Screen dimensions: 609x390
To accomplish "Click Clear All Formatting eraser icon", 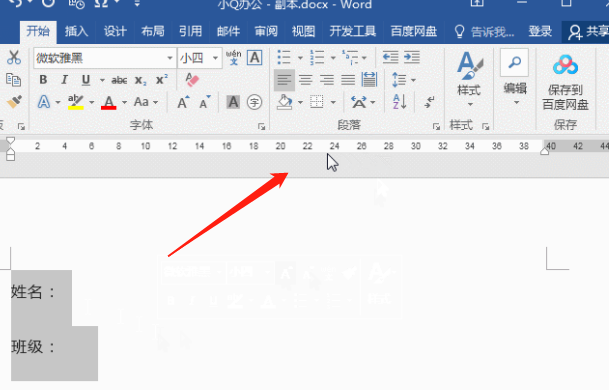I will 192,80.
